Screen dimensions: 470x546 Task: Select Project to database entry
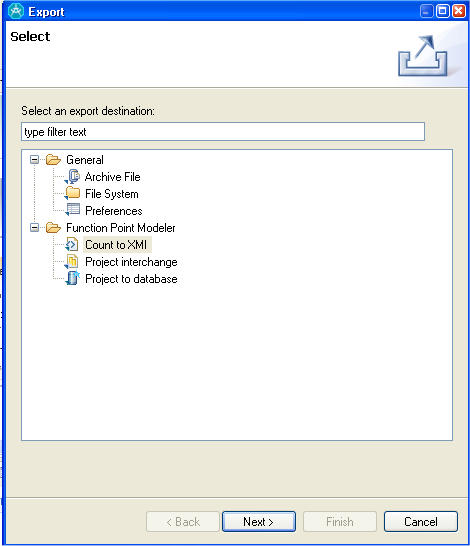[131, 279]
